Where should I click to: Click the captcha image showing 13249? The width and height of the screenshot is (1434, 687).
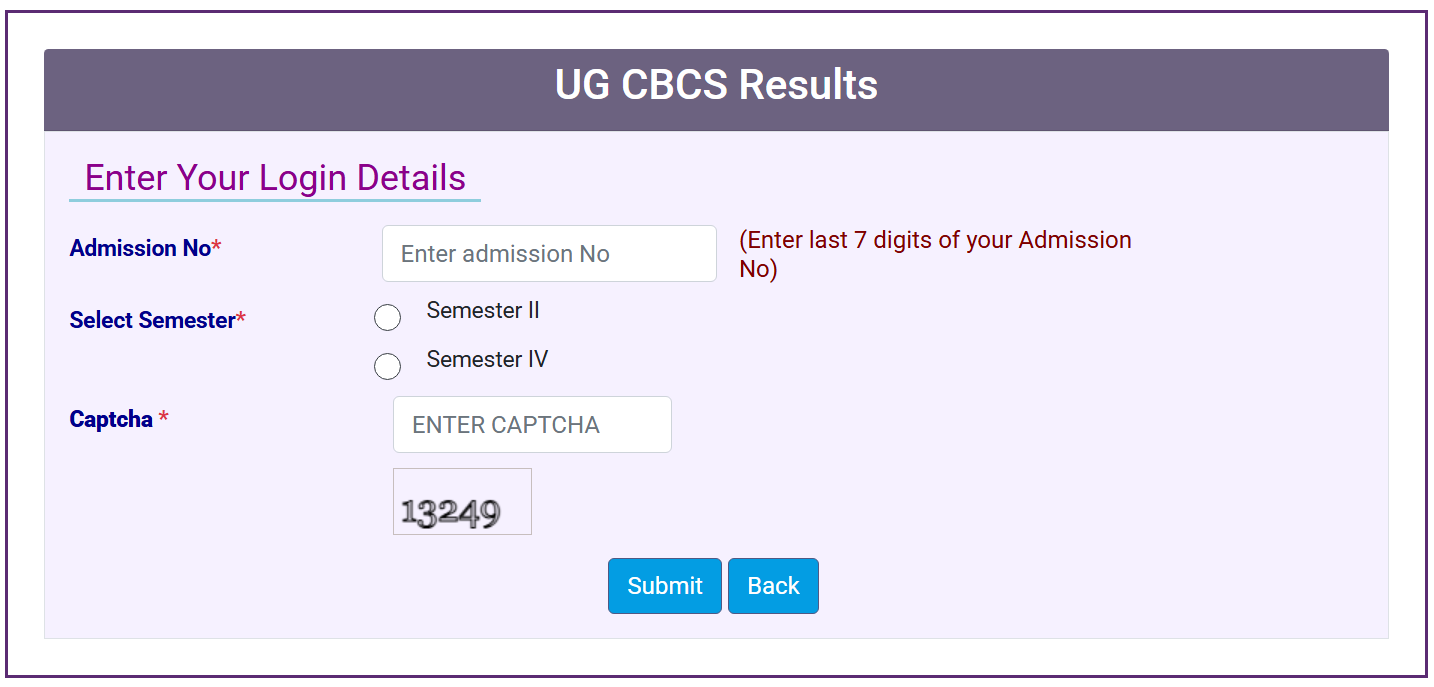point(462,501)
